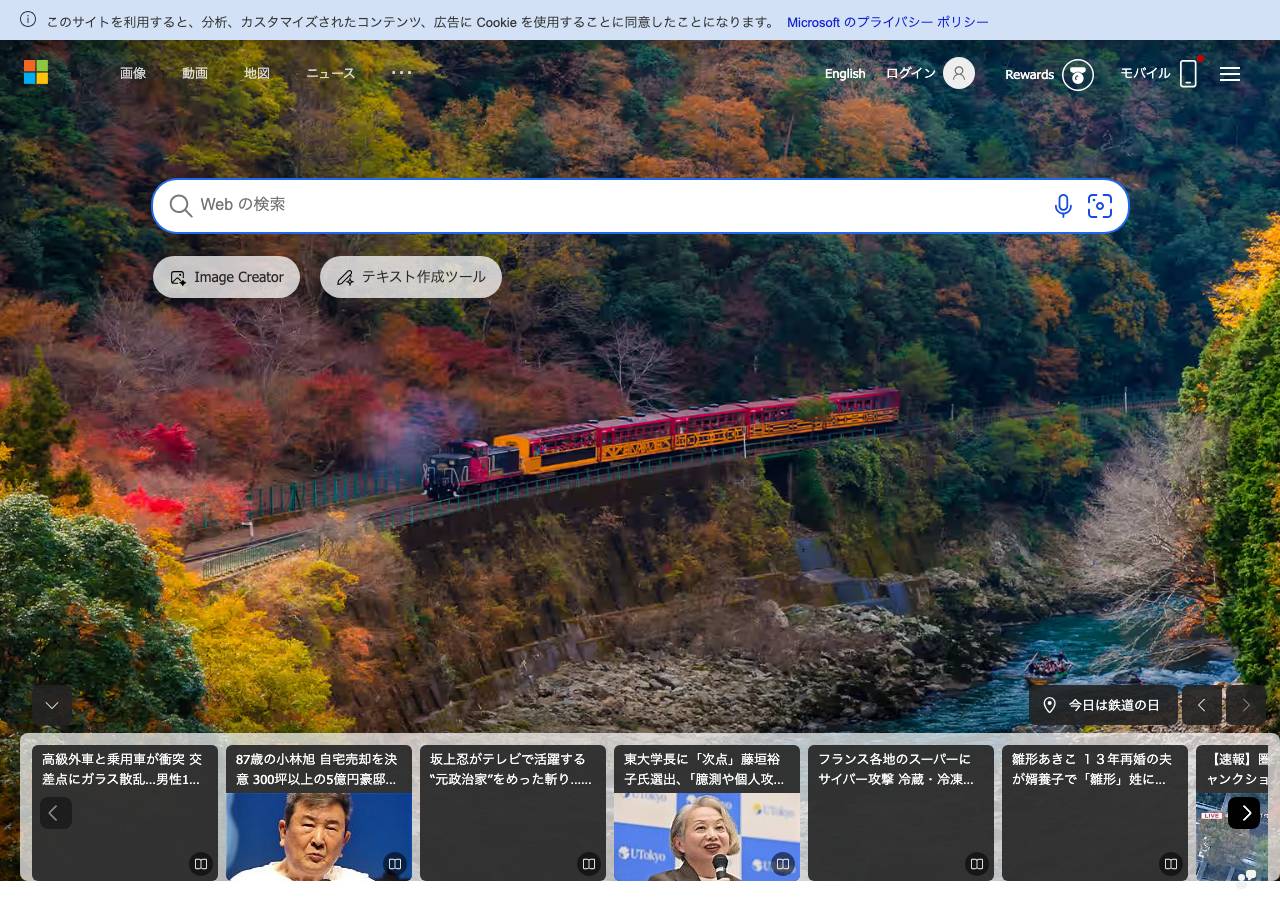Click the book icon on the フランス各地 card
The width and height of the screenshot is (1280, 900).
pos(977,864)
